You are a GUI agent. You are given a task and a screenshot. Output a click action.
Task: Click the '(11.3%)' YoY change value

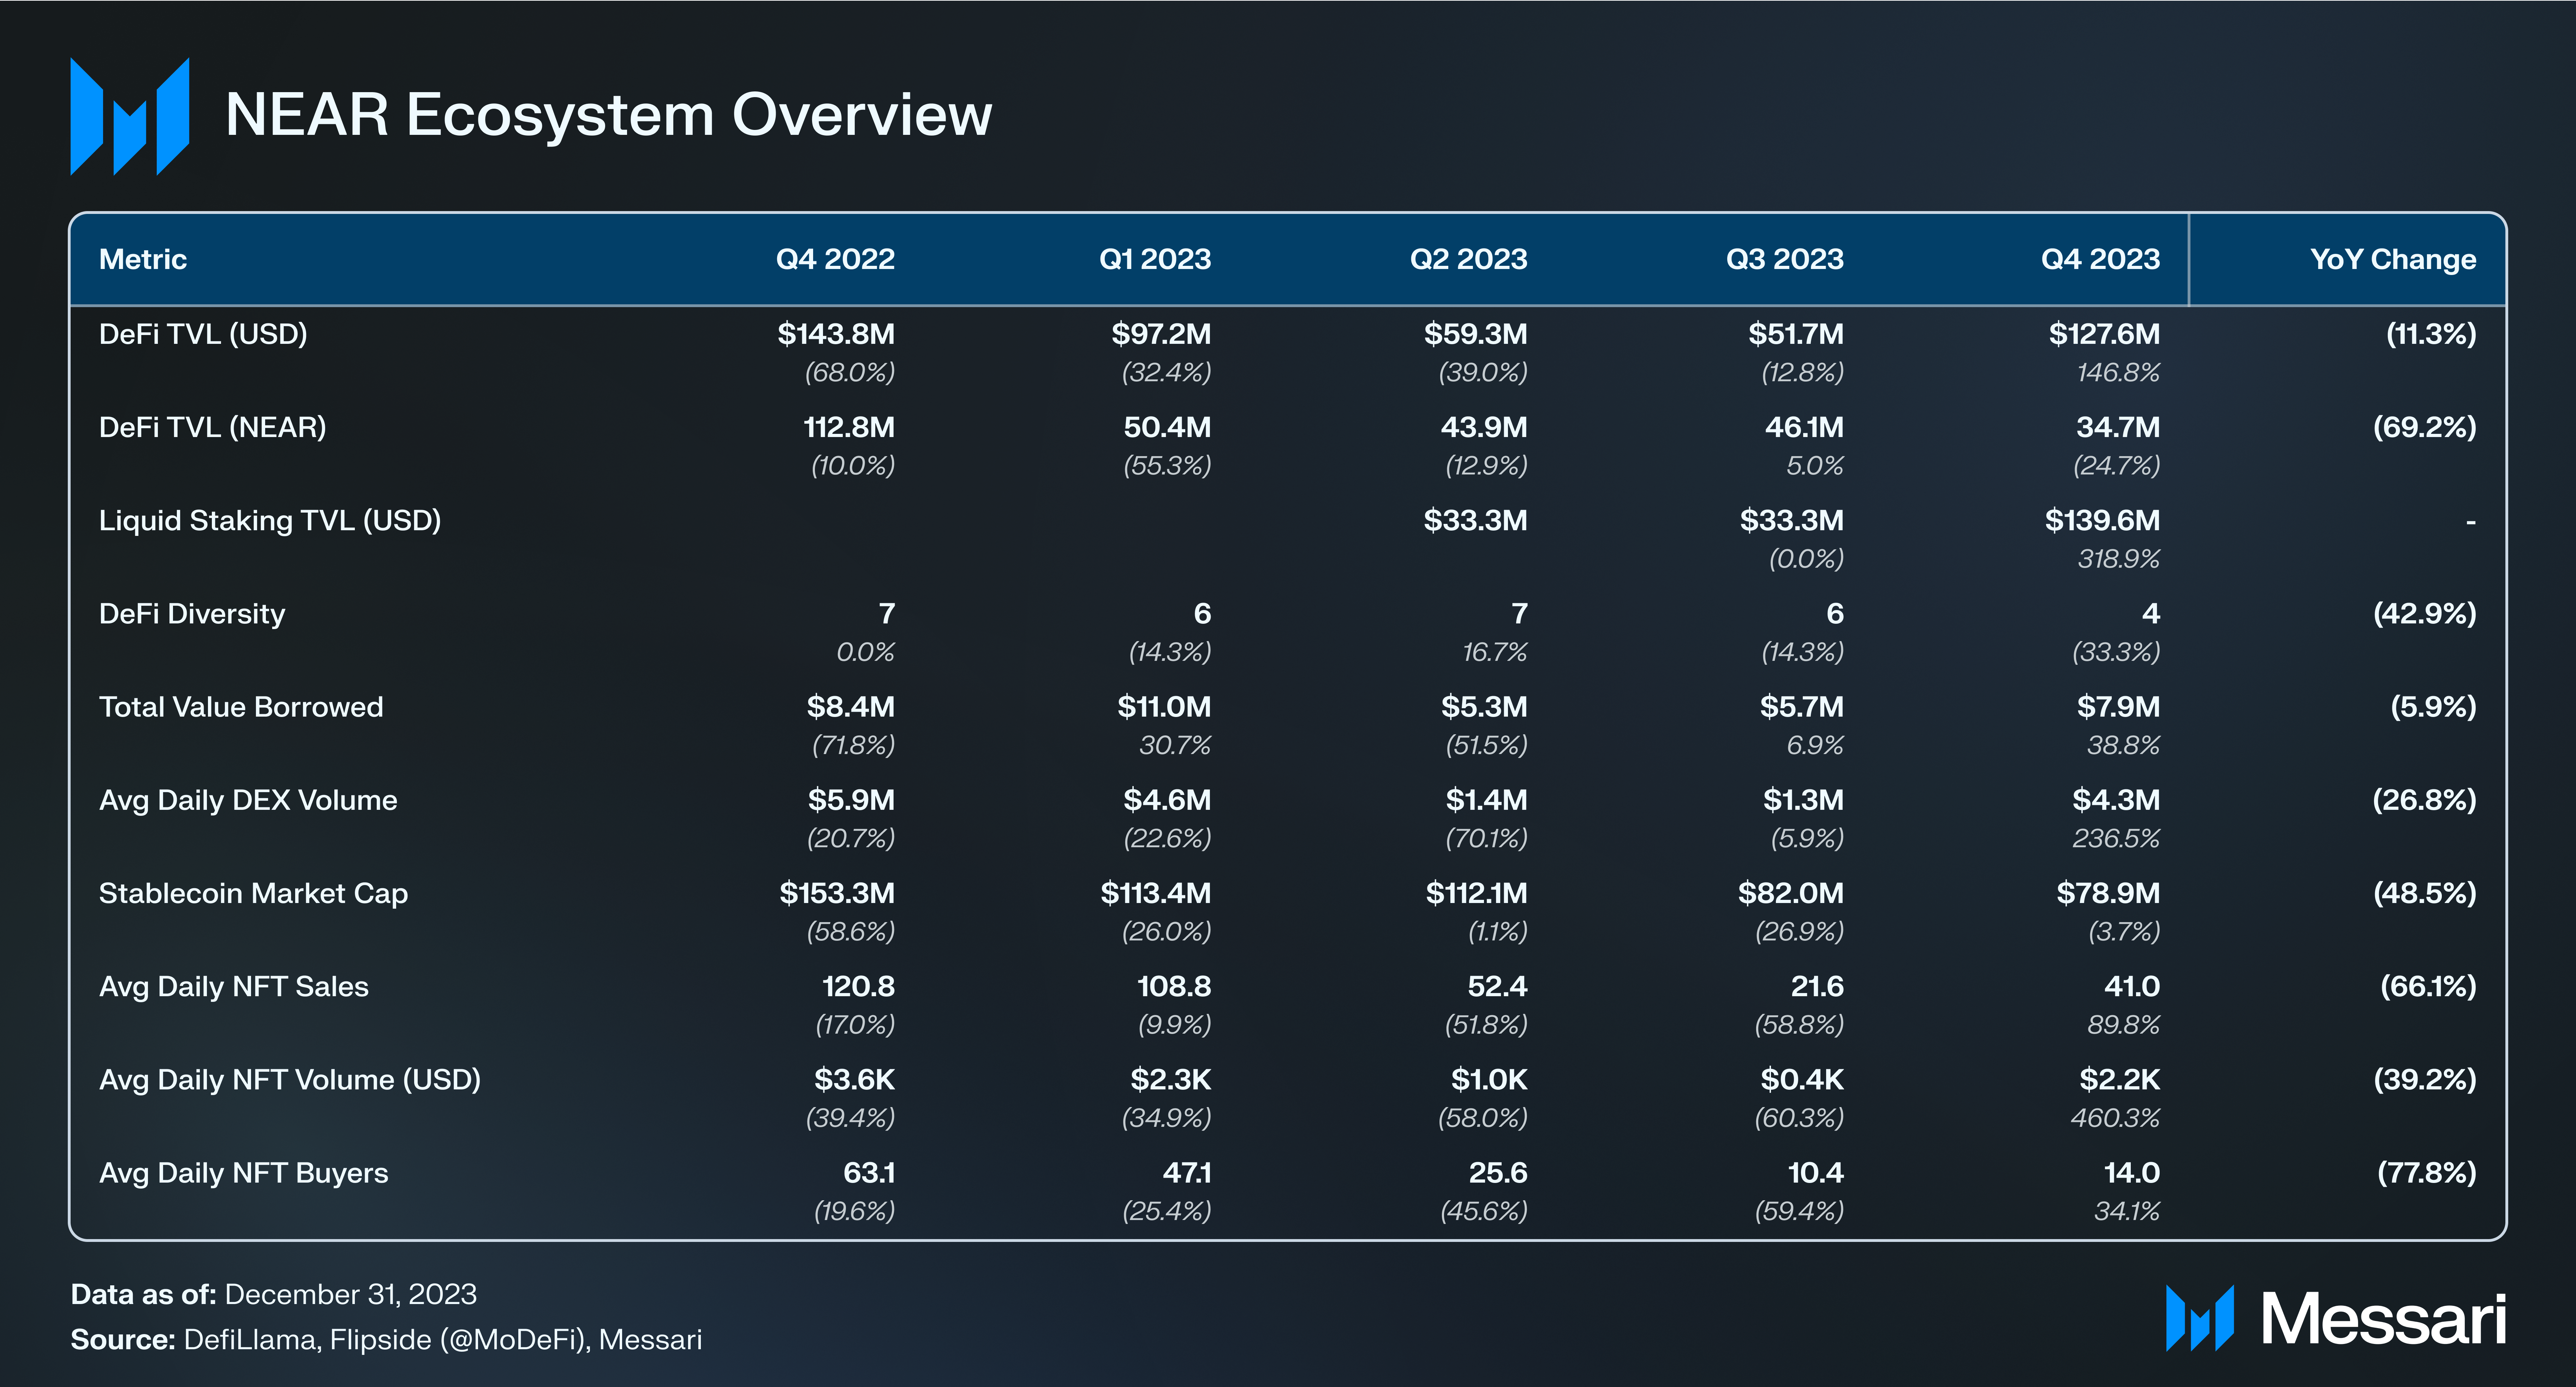click(2431, 334)
